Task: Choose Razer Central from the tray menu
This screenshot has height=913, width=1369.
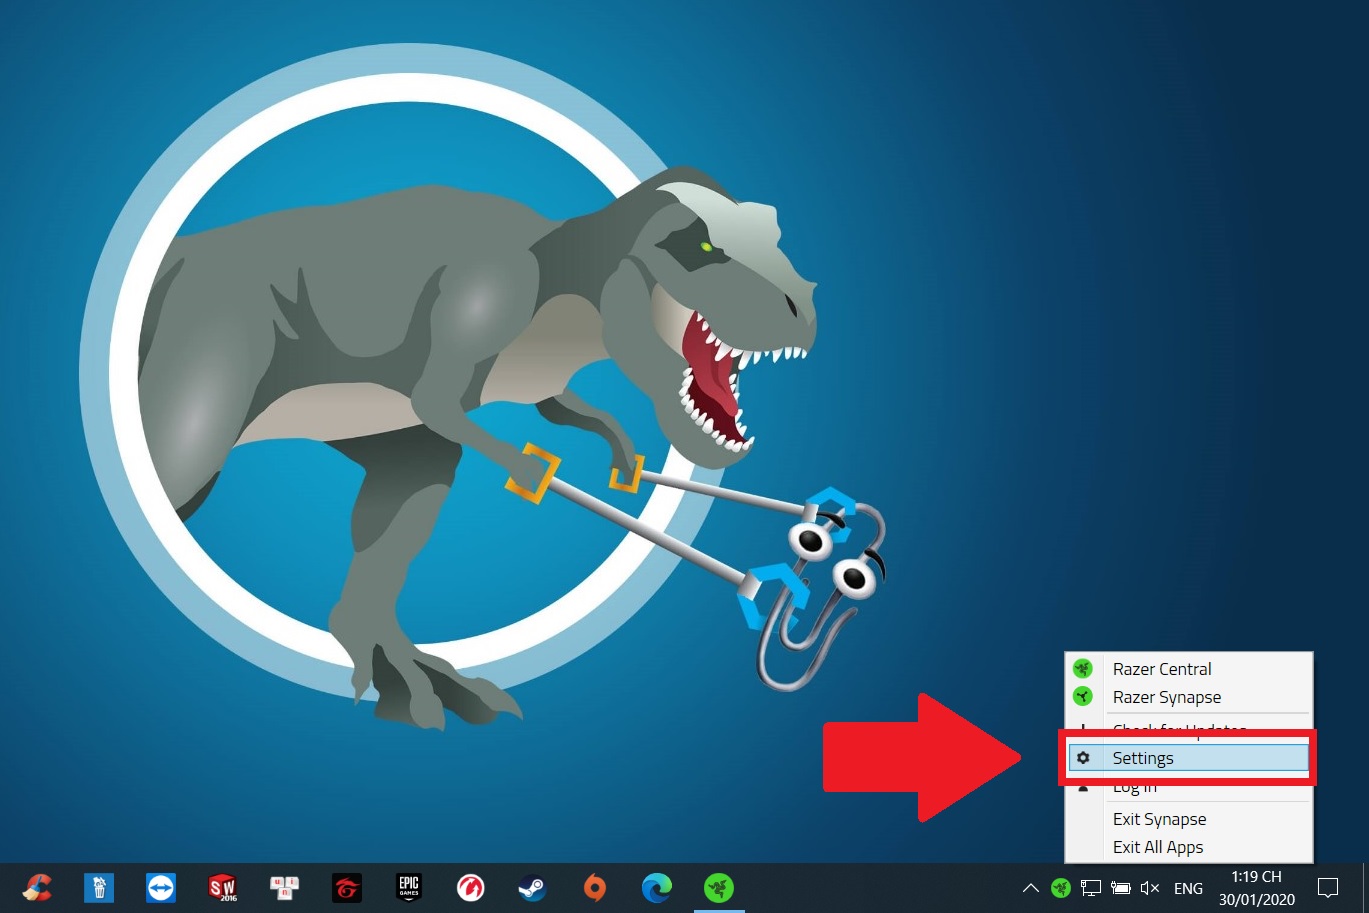Action: click(1189, 669)
